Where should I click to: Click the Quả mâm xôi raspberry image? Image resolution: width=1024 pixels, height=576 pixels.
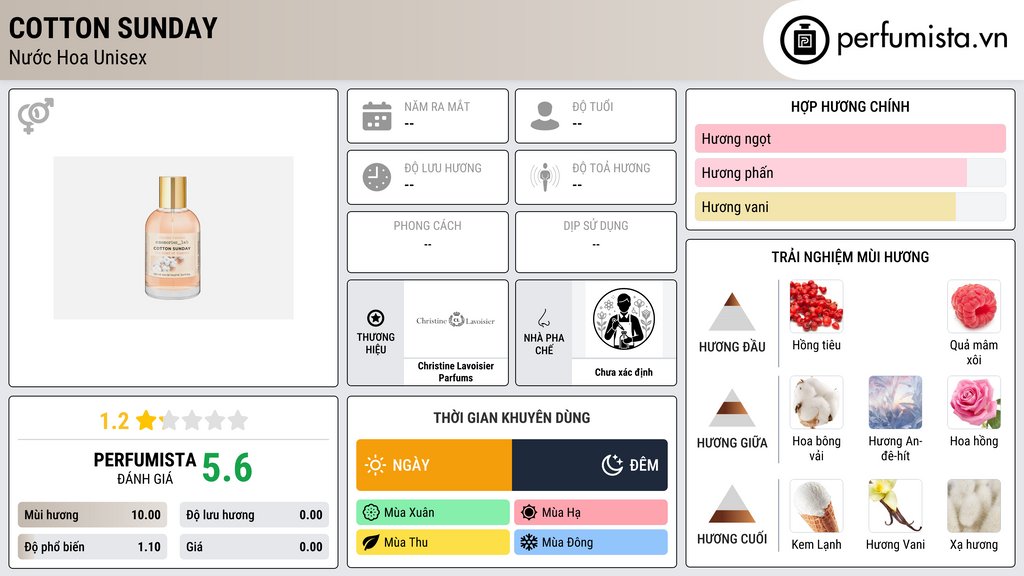[974, 306]
